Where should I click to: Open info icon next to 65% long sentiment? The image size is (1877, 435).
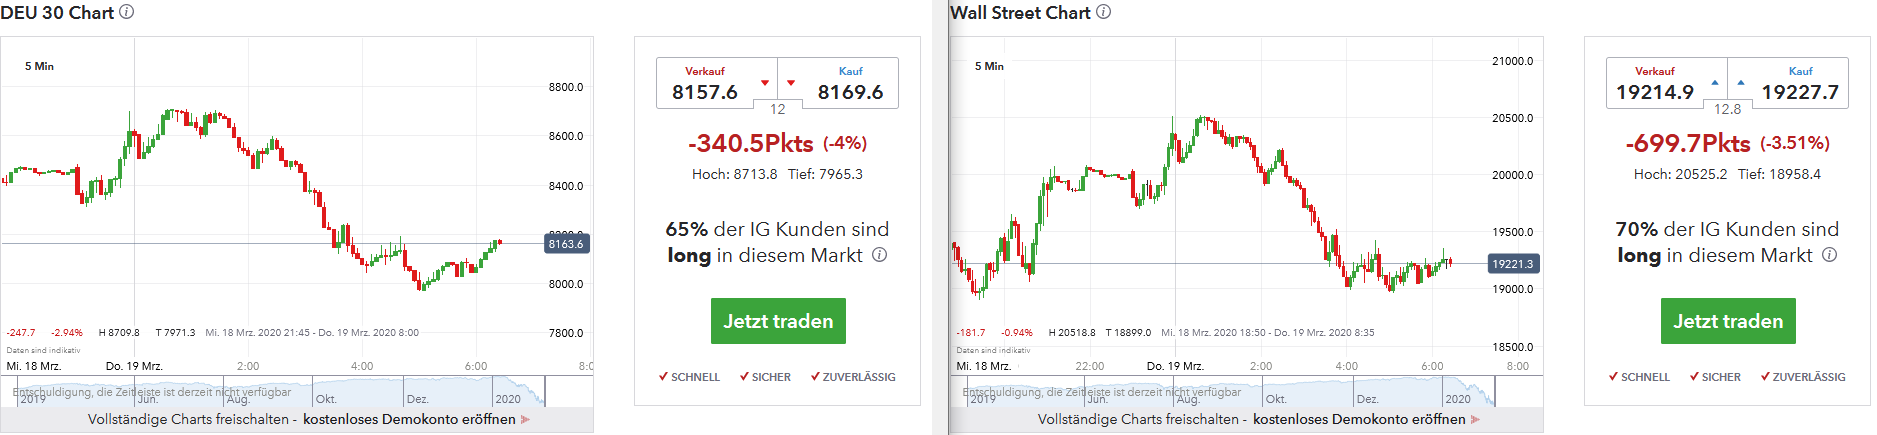(880, 255)
